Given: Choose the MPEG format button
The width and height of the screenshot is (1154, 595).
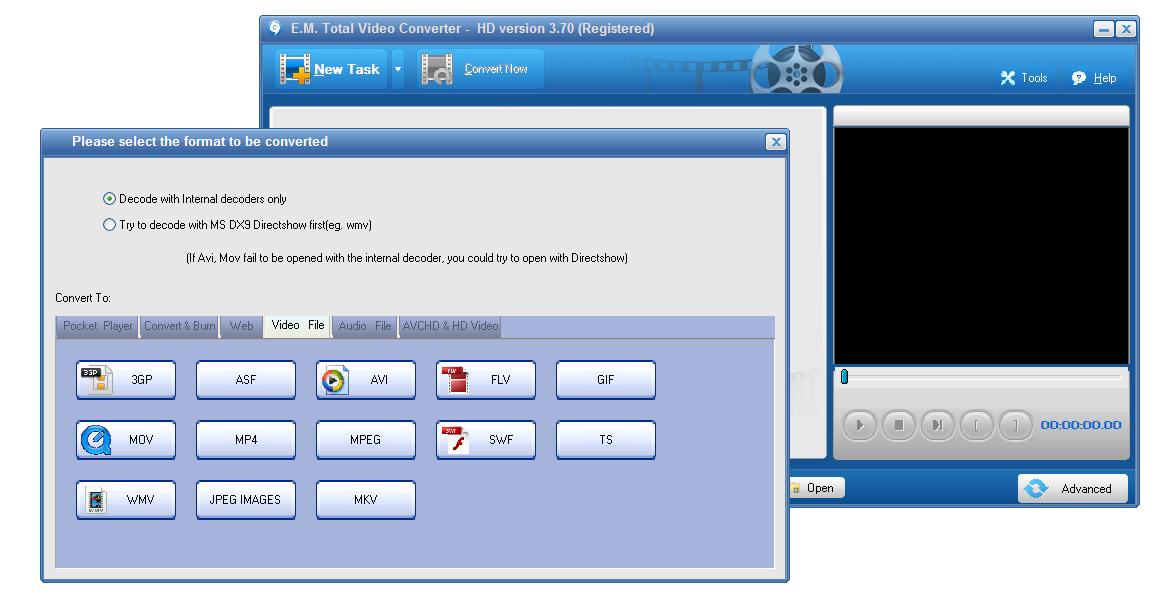Looking at the screenshot, I should coord(366,440).
